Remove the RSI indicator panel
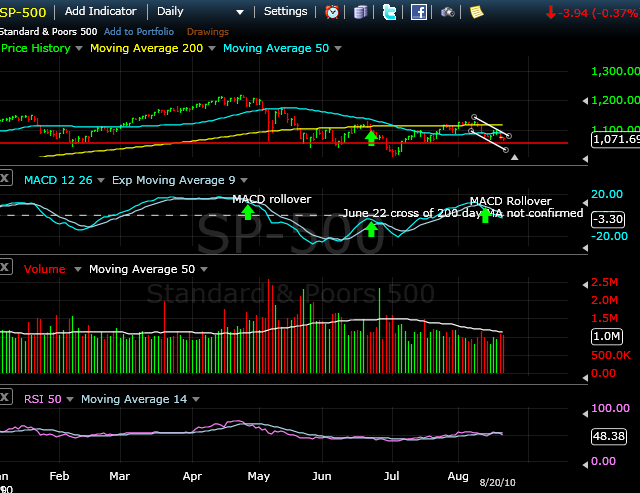The height and width of the screenshot is (493, 640). (5, 399)
